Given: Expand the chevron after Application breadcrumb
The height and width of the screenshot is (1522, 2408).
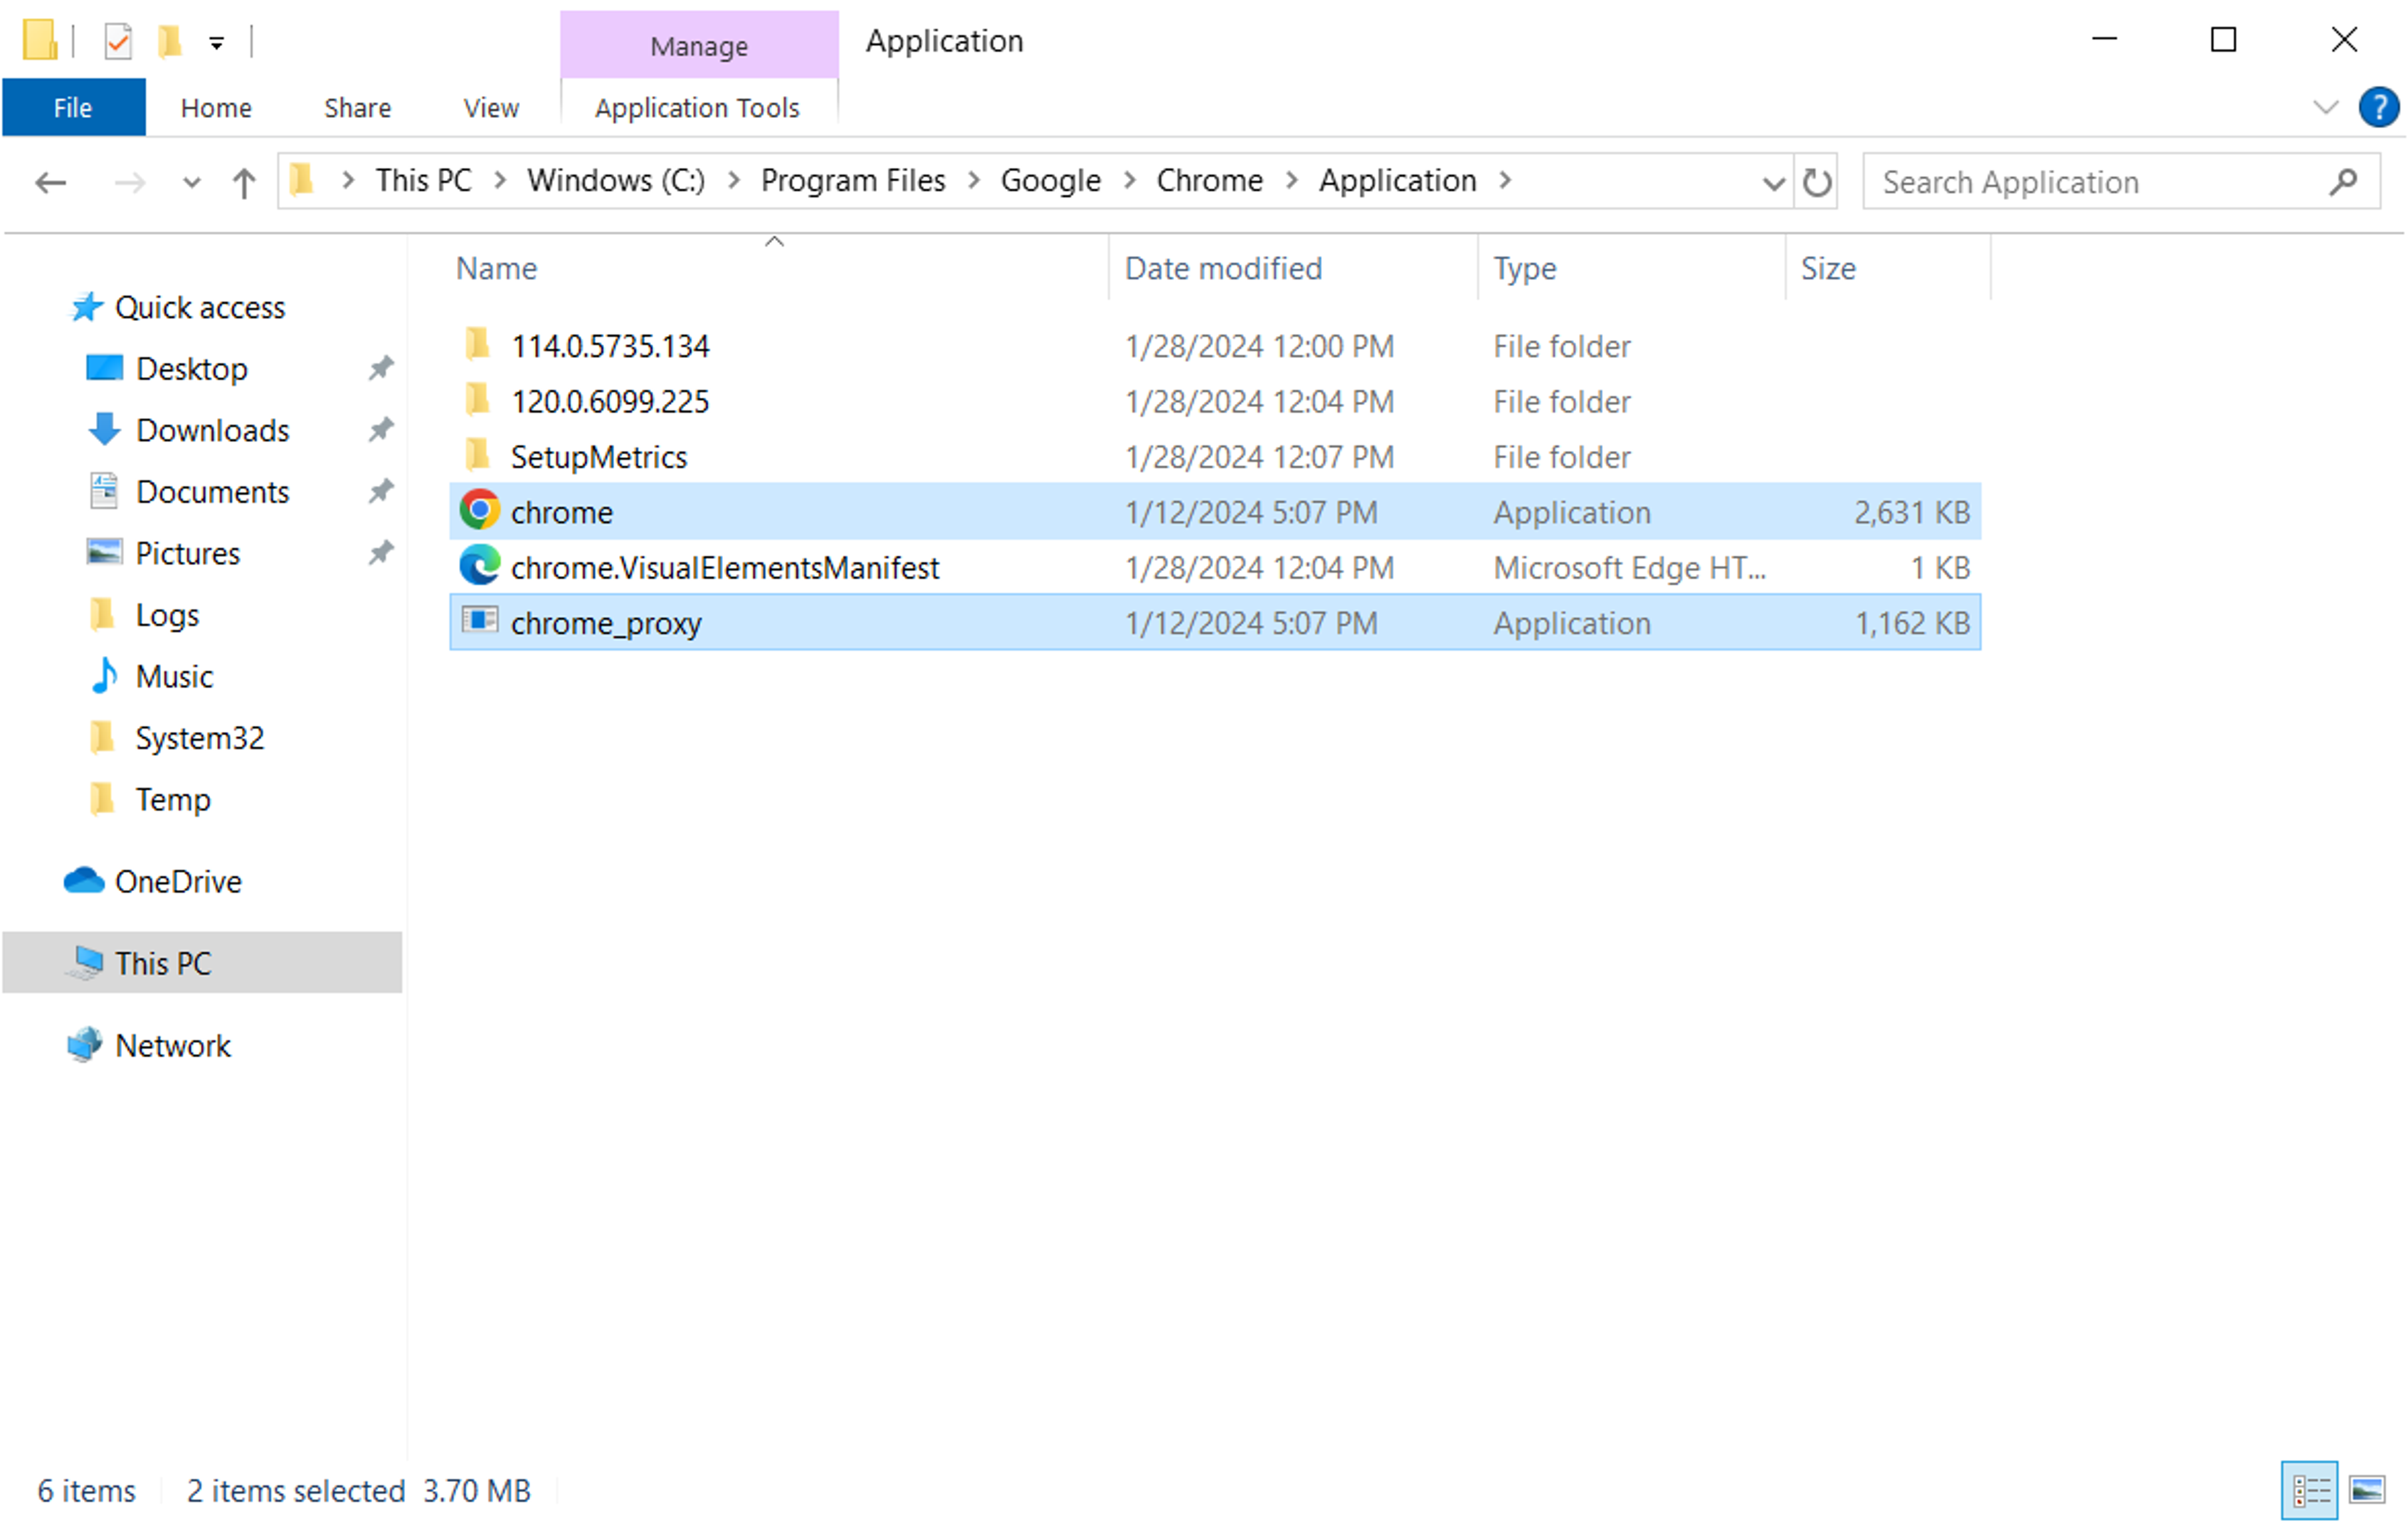Looking at the screenshot, I should click(x=1504, y=180).
